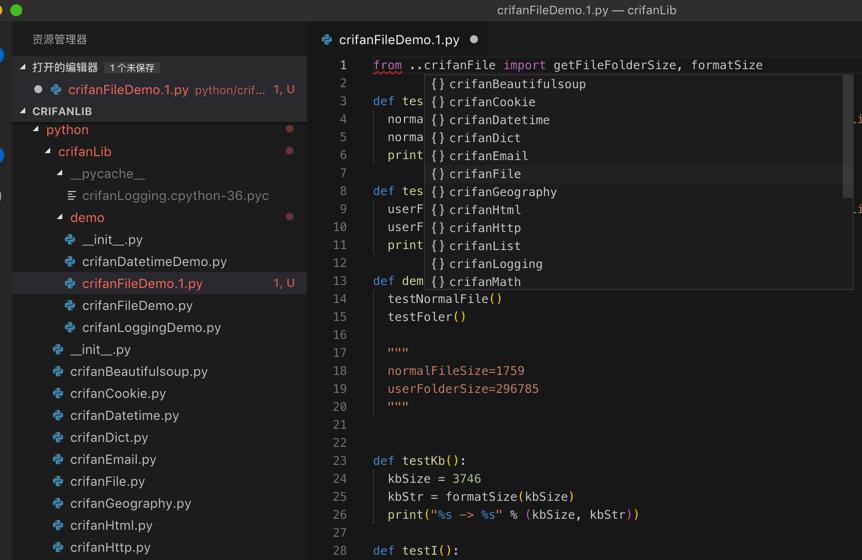Image resolution: width=862 pixels, height=560 pixels.
Task: Collapse the crifanLib folder arrow
Action: point(48,151)
